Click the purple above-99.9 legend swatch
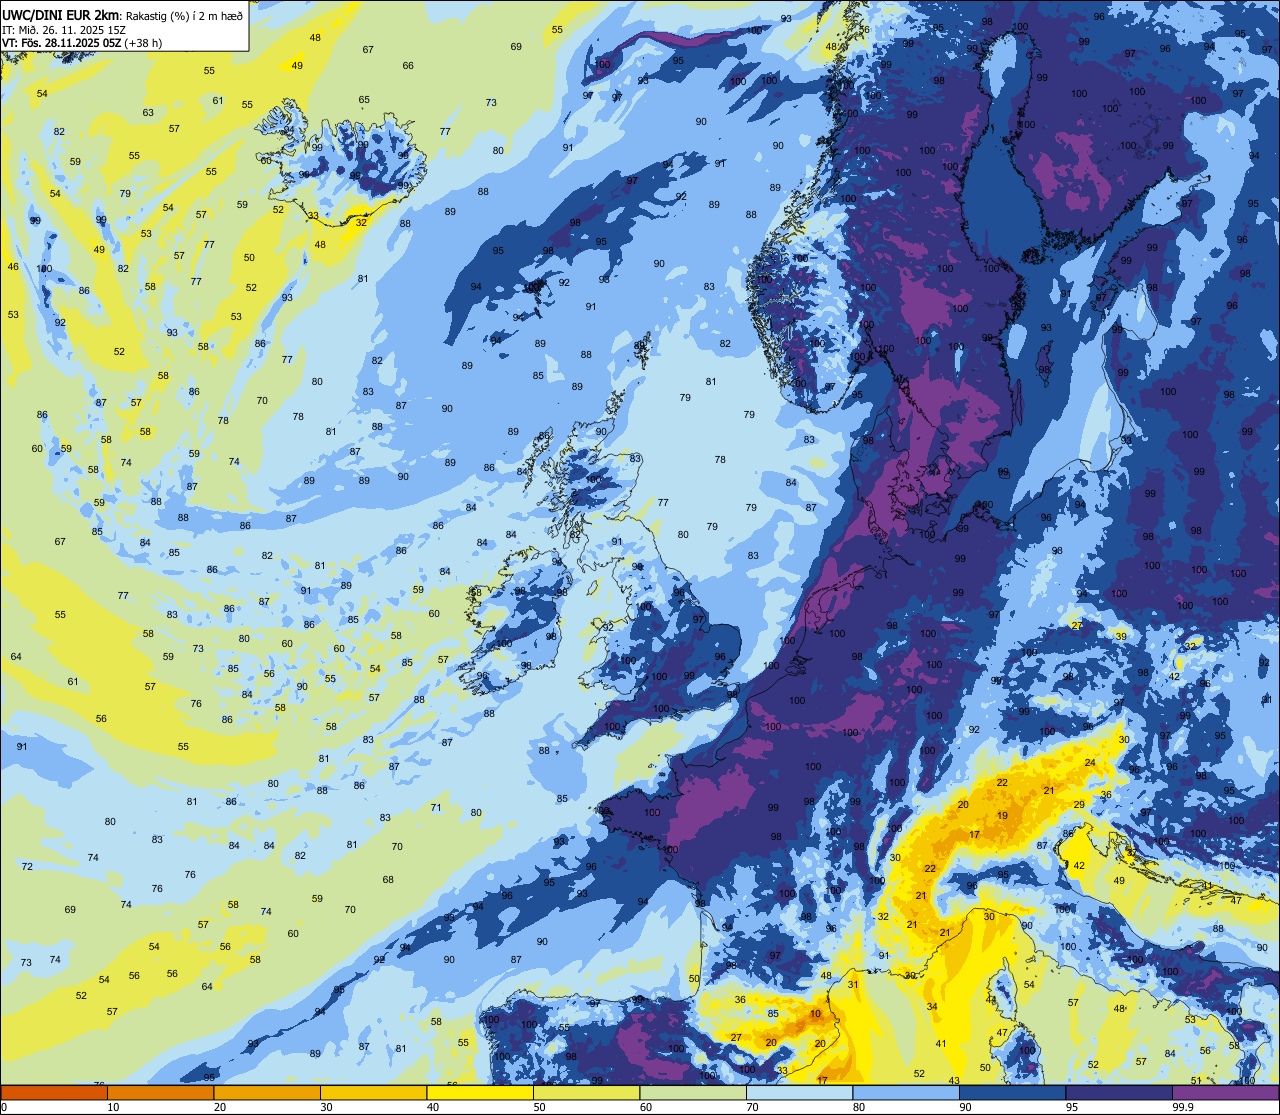Screen dimensions: 1280x1115 tap(1225, 1092)
